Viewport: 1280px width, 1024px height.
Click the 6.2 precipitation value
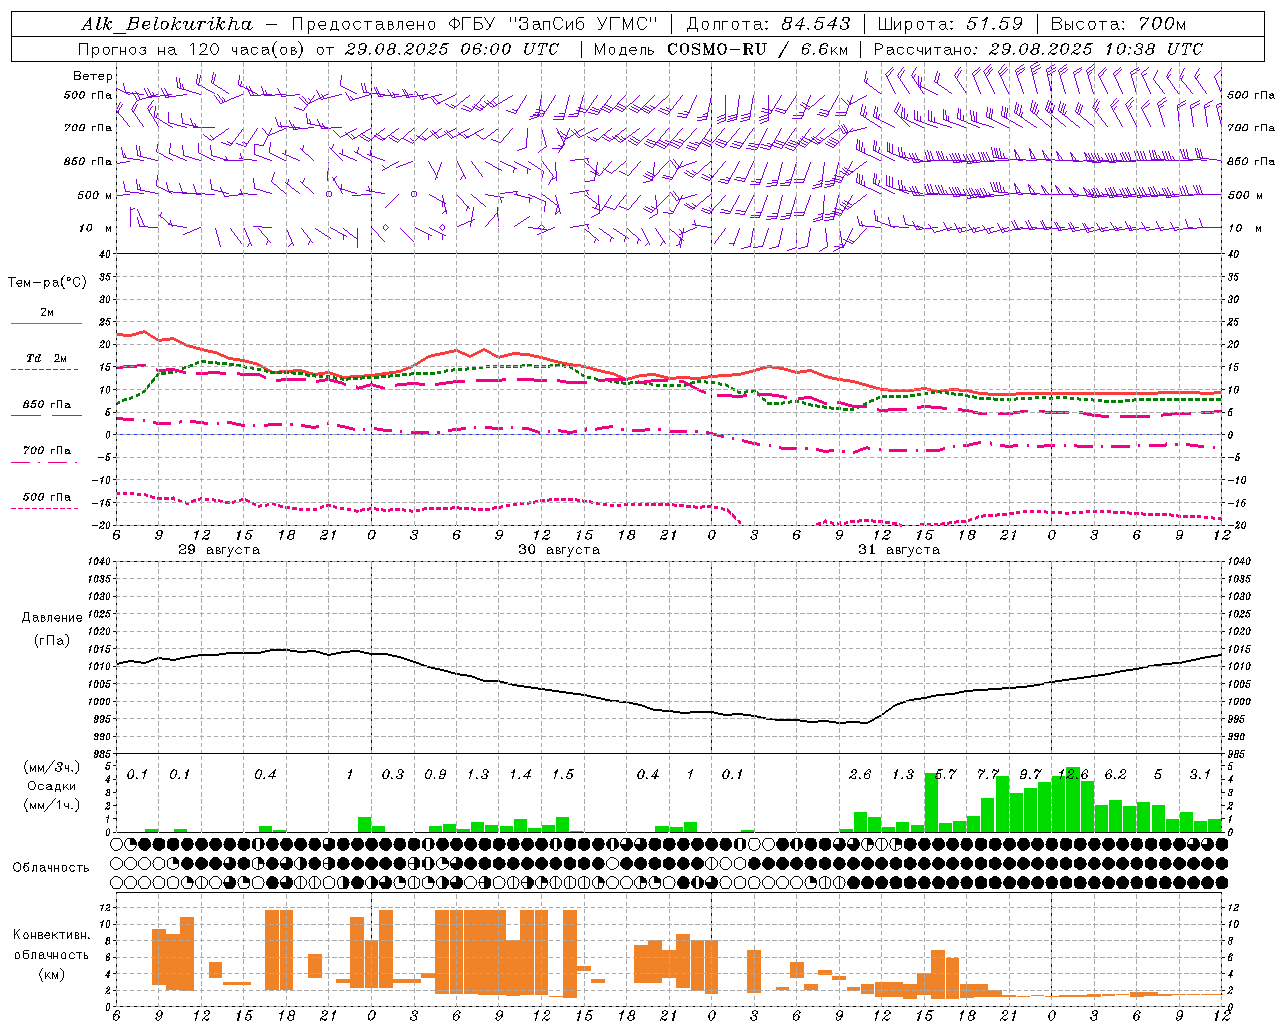1115,775
